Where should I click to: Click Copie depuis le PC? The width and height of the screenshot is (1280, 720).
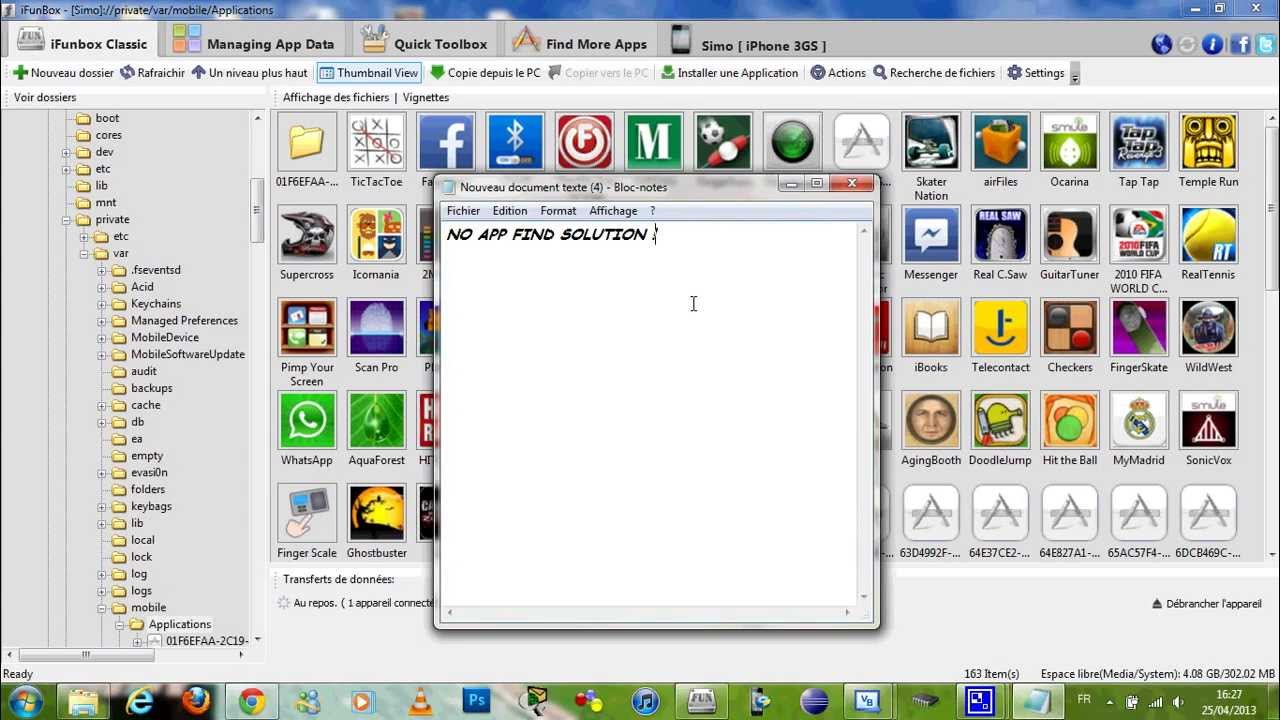[x=485, y=73]
